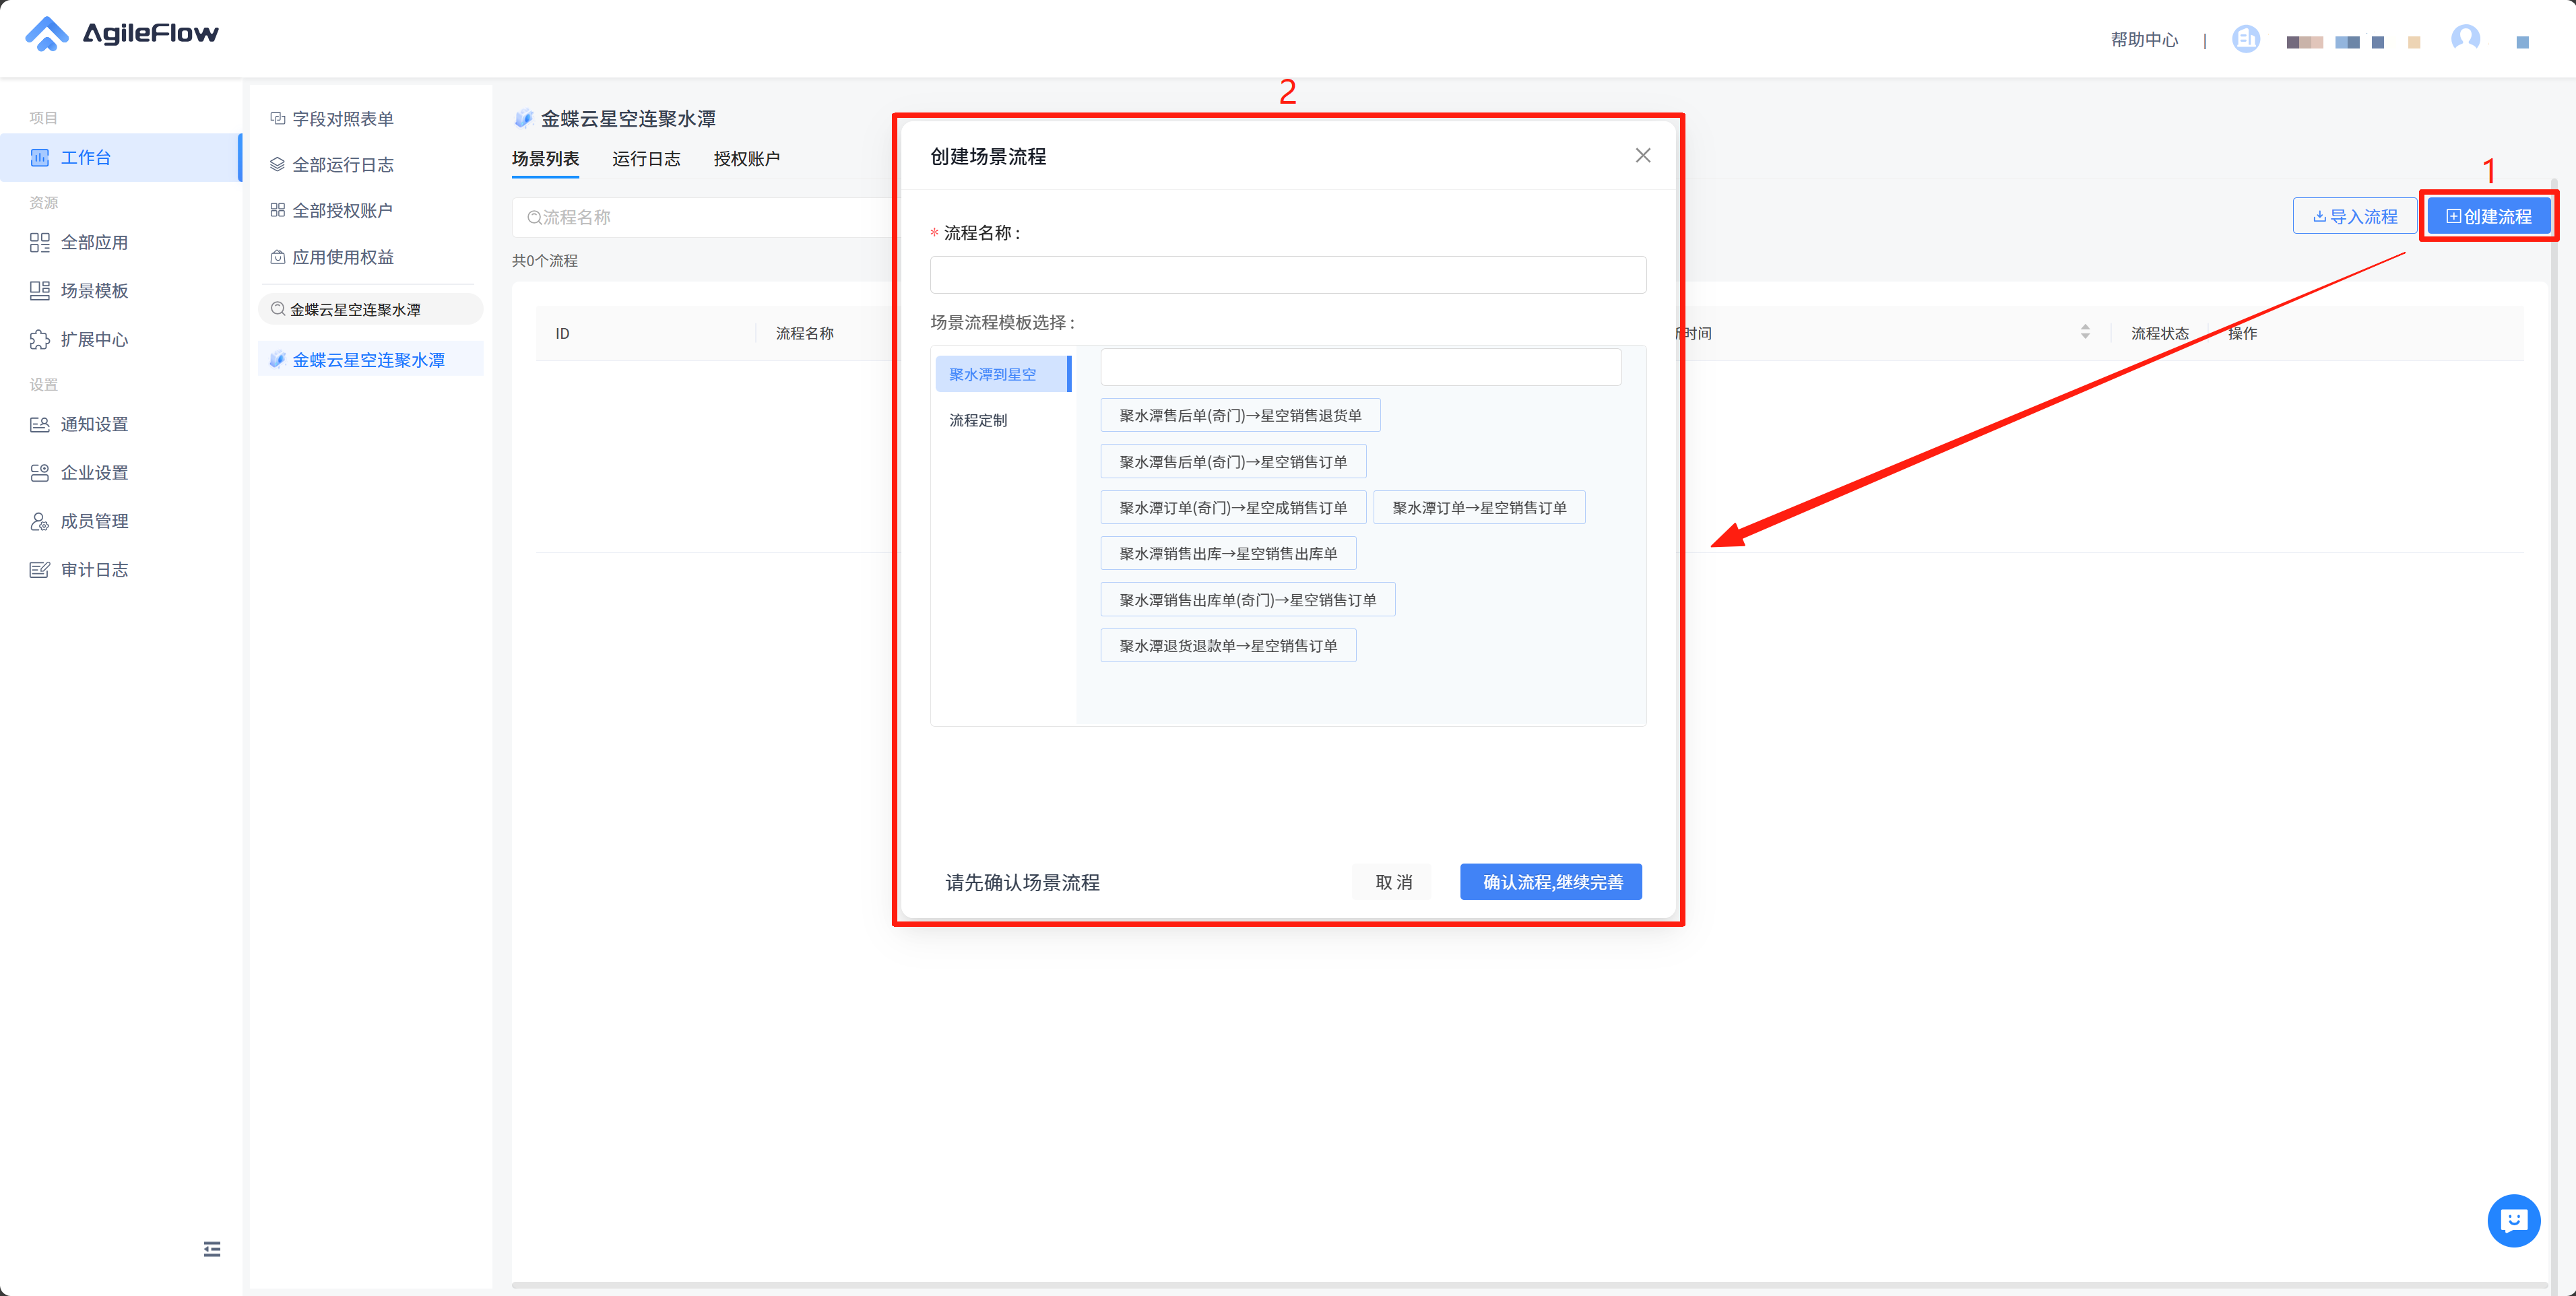
Task: Click the 流程名称 input in dialog
Action: [x=1288, y=275]
